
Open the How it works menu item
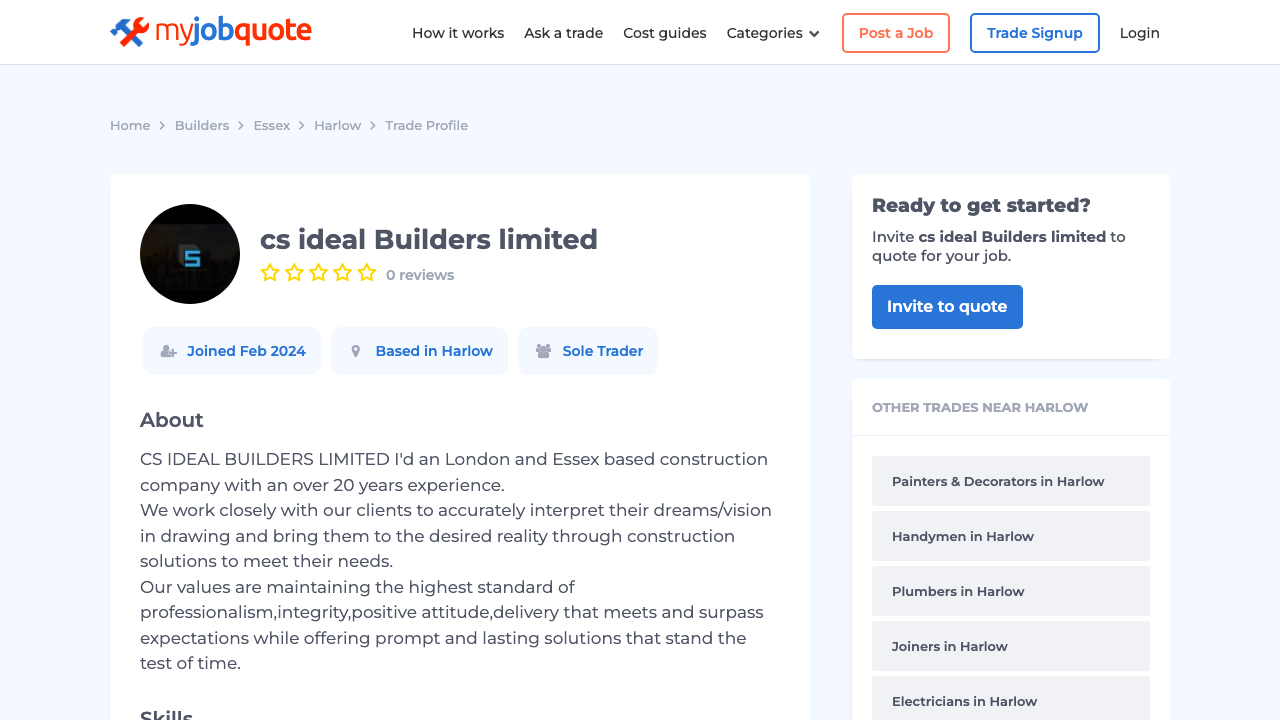pos(458,33)
